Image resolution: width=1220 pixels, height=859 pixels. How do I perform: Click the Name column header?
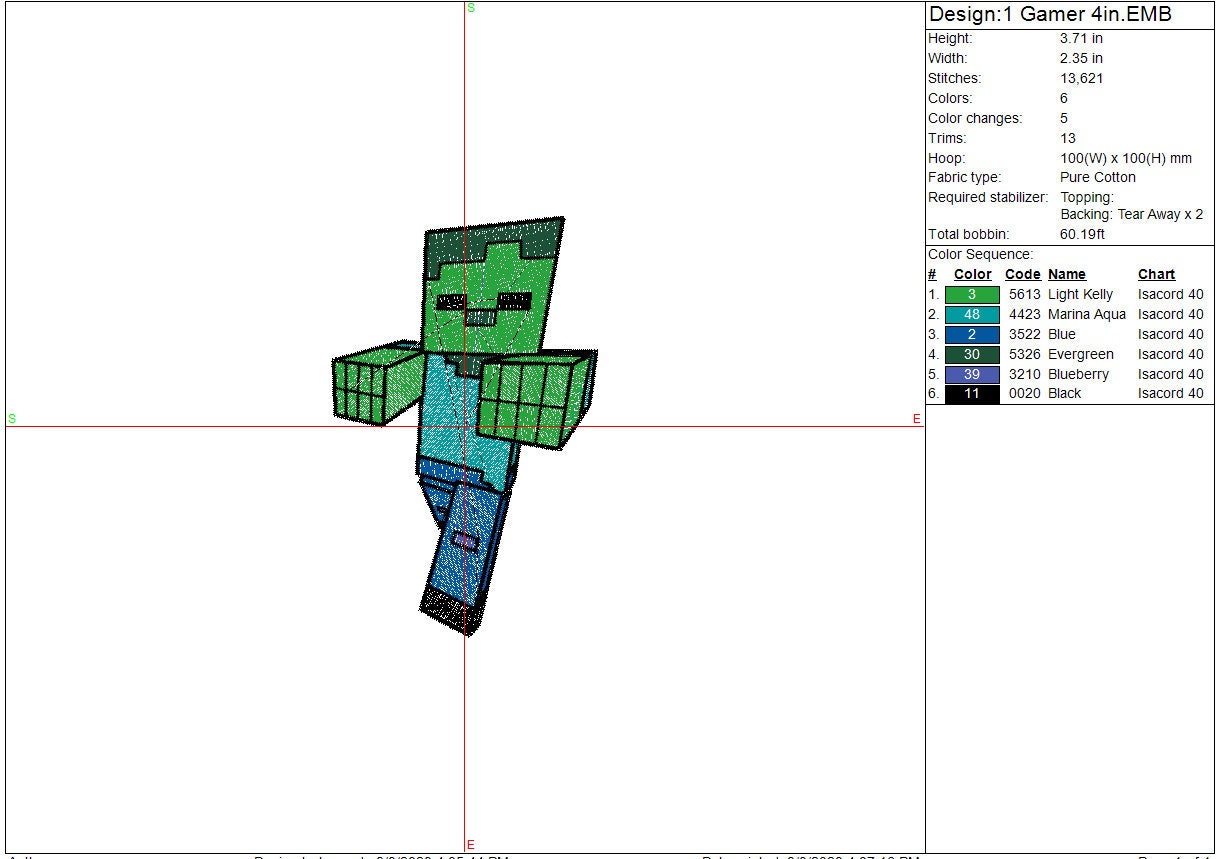1066,275
